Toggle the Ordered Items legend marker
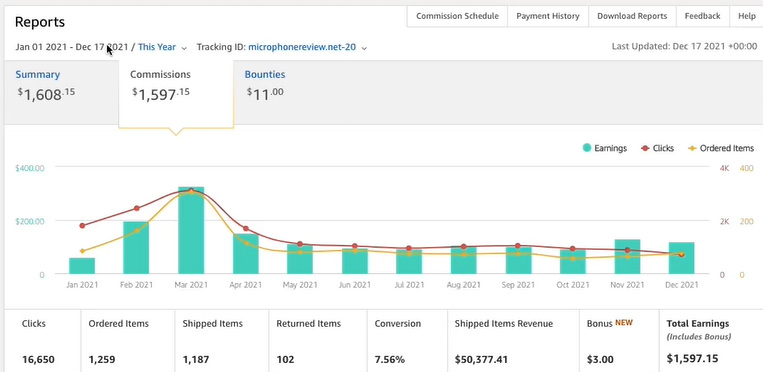This screenshot has height=372, width=763. click(692, 148)
